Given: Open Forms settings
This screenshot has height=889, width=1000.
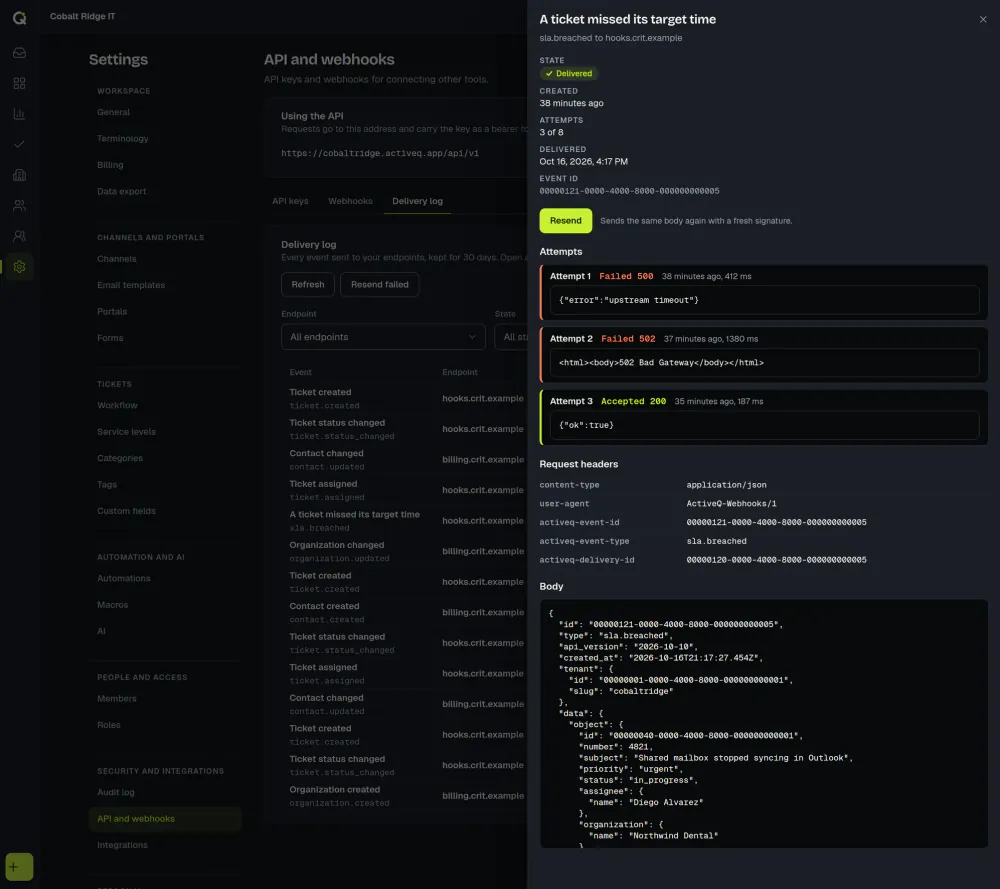Looking at the screenshot, I should click(x=110, y=338).
